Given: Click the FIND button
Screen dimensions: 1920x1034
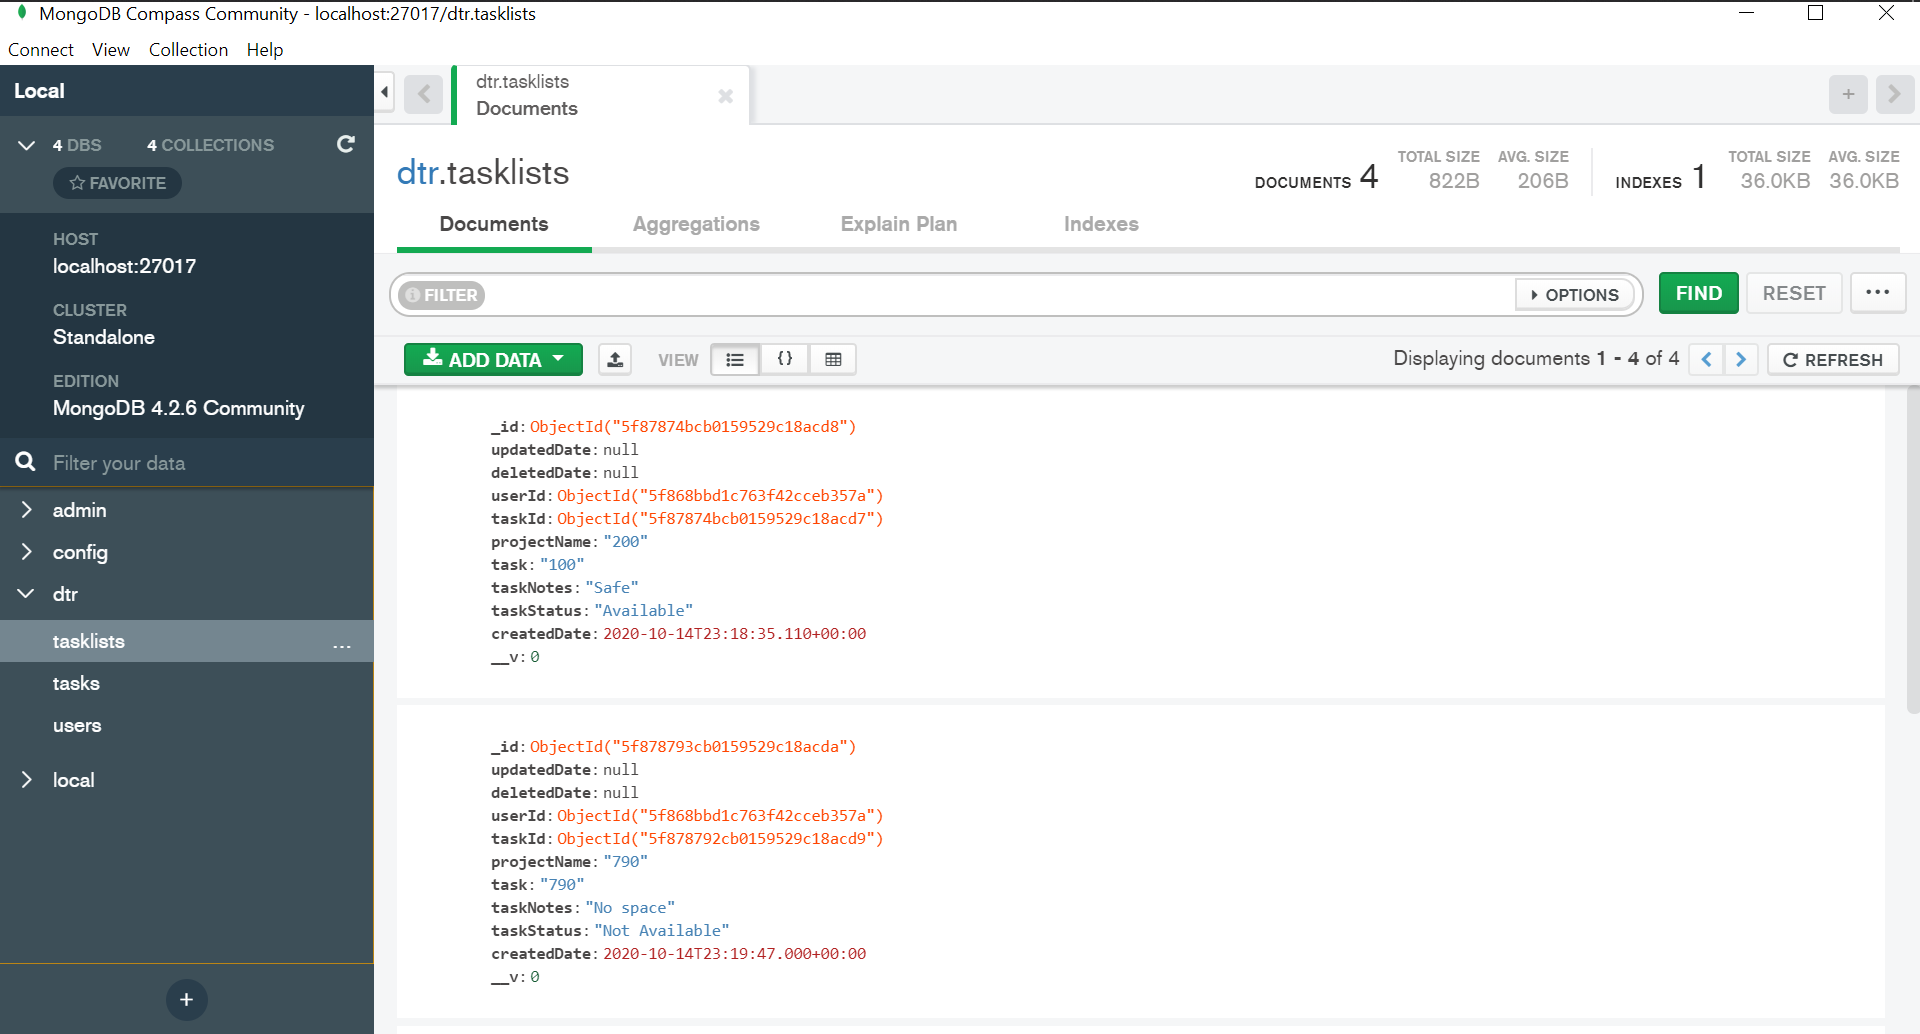Looking at the screenshot, I should (1698, 292).
